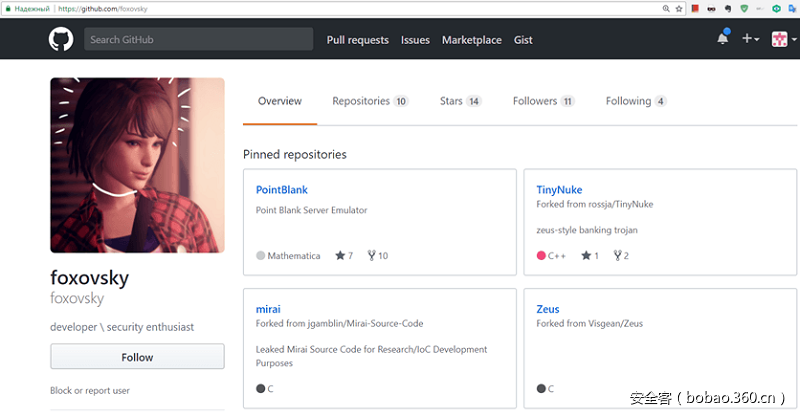
Task: Open the Followers tab
Action: 543,101
